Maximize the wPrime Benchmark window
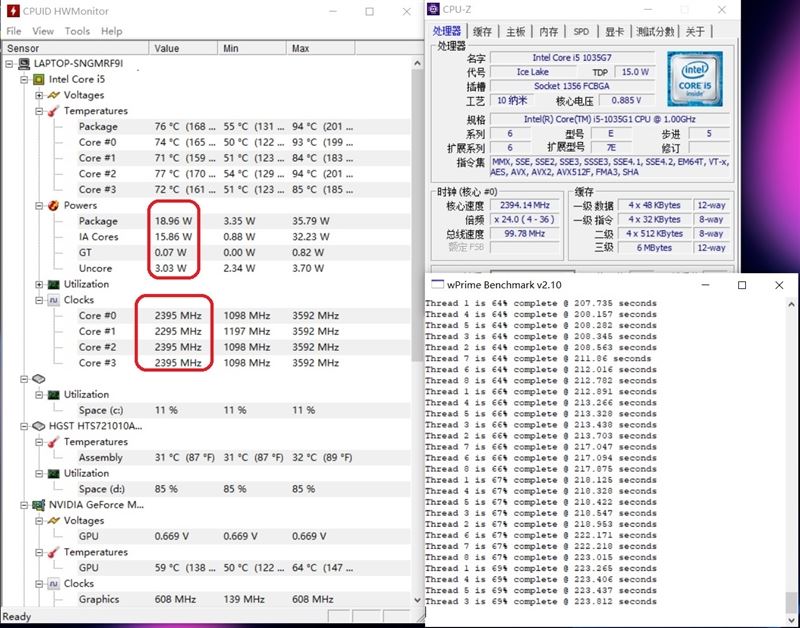Image resolution: width=800 pixels, height=628 pixels. pos(742,285)
